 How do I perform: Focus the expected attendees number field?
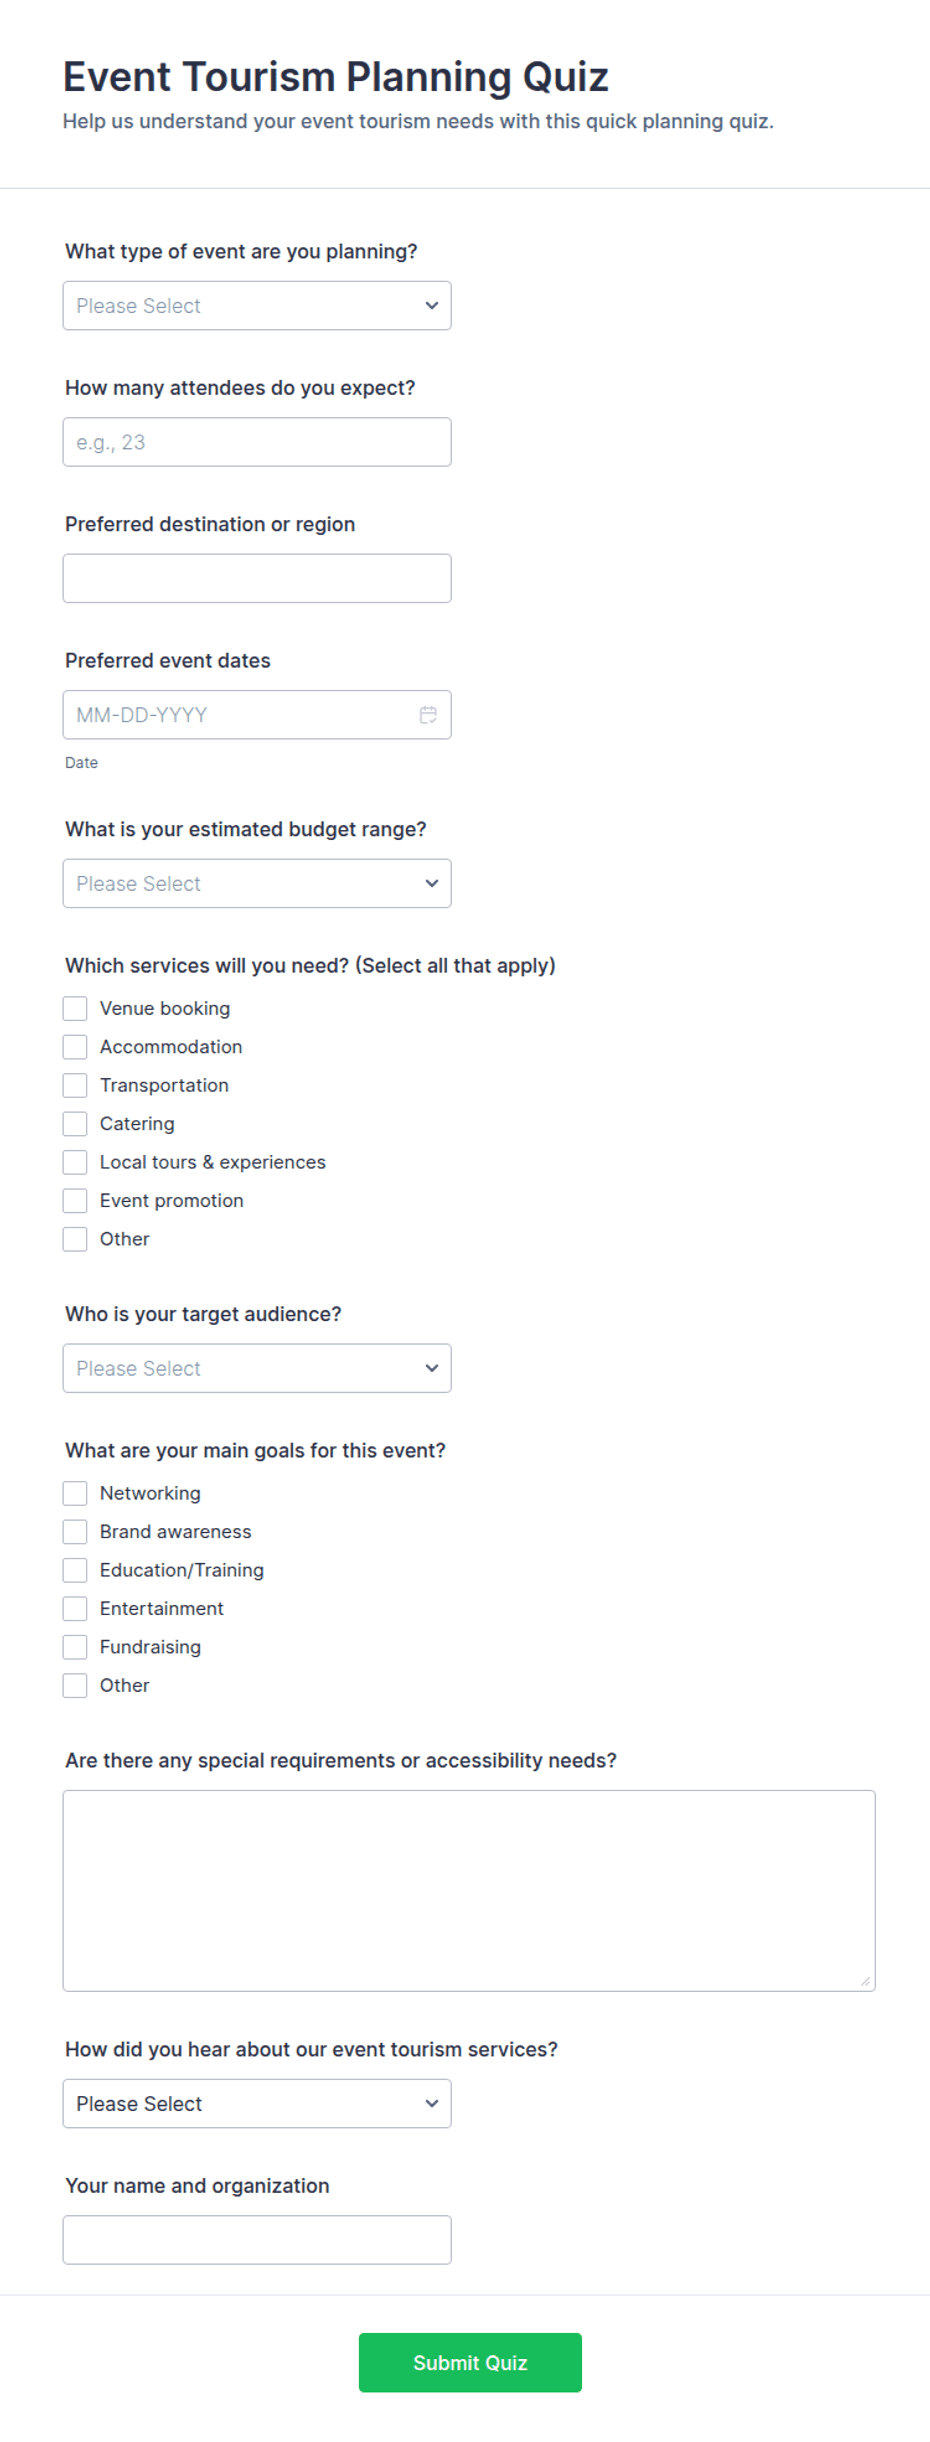257,442
